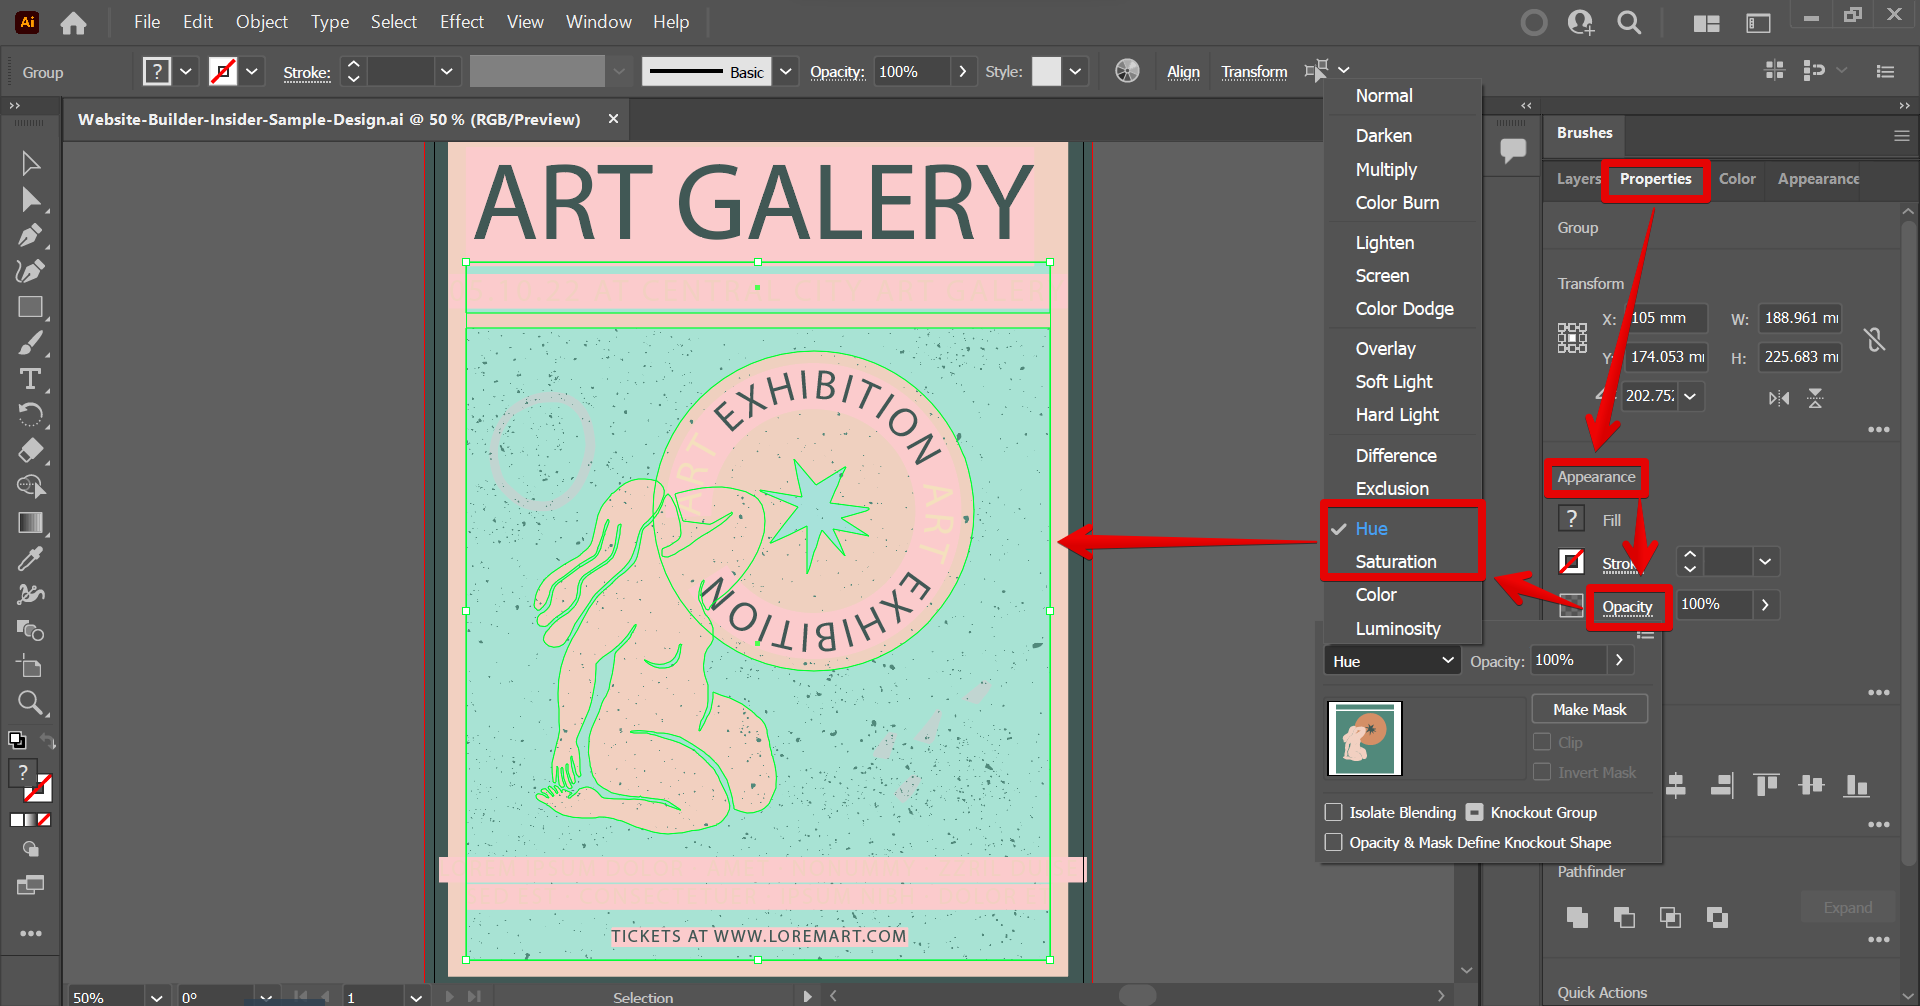The height and width of the screenshot is (1006, 1920).
Task: Pick the Eyedropper tool
Action: click(31, 558)
